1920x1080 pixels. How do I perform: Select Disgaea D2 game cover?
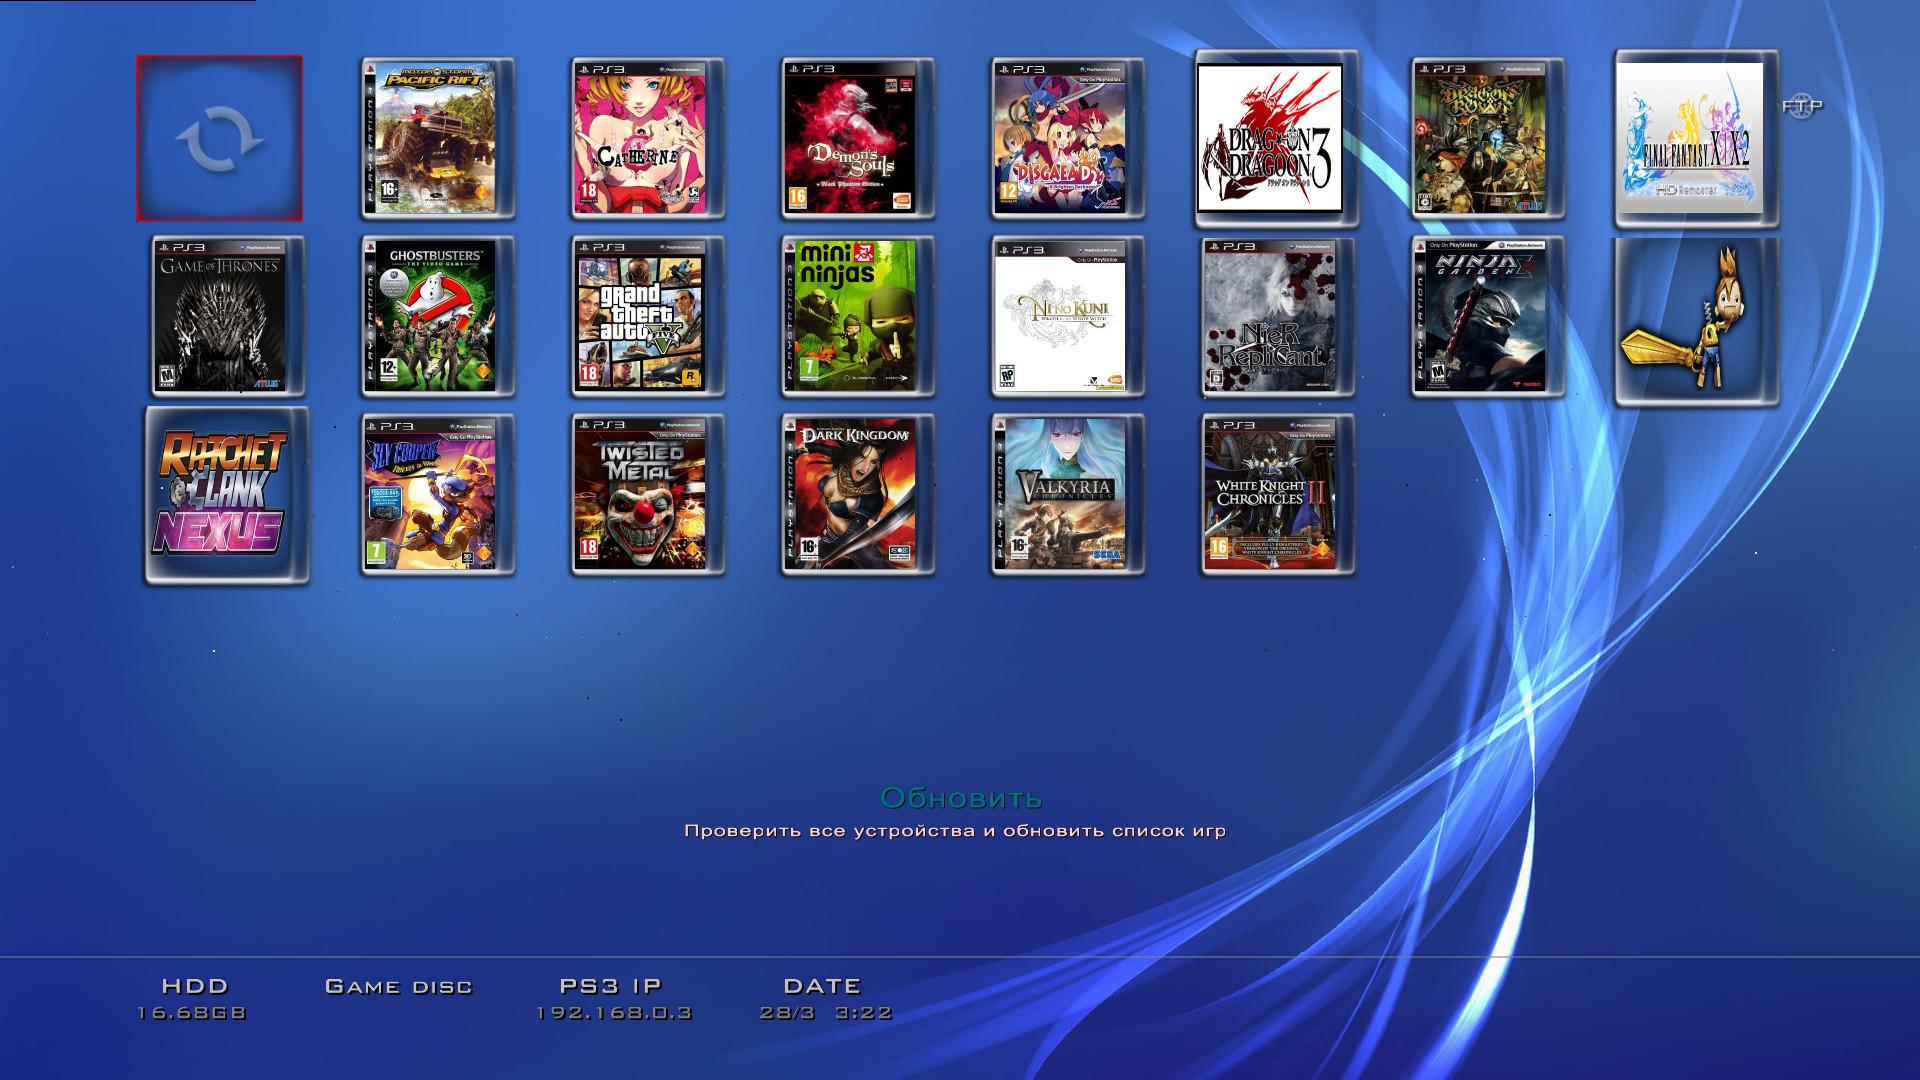[1068, 138]
